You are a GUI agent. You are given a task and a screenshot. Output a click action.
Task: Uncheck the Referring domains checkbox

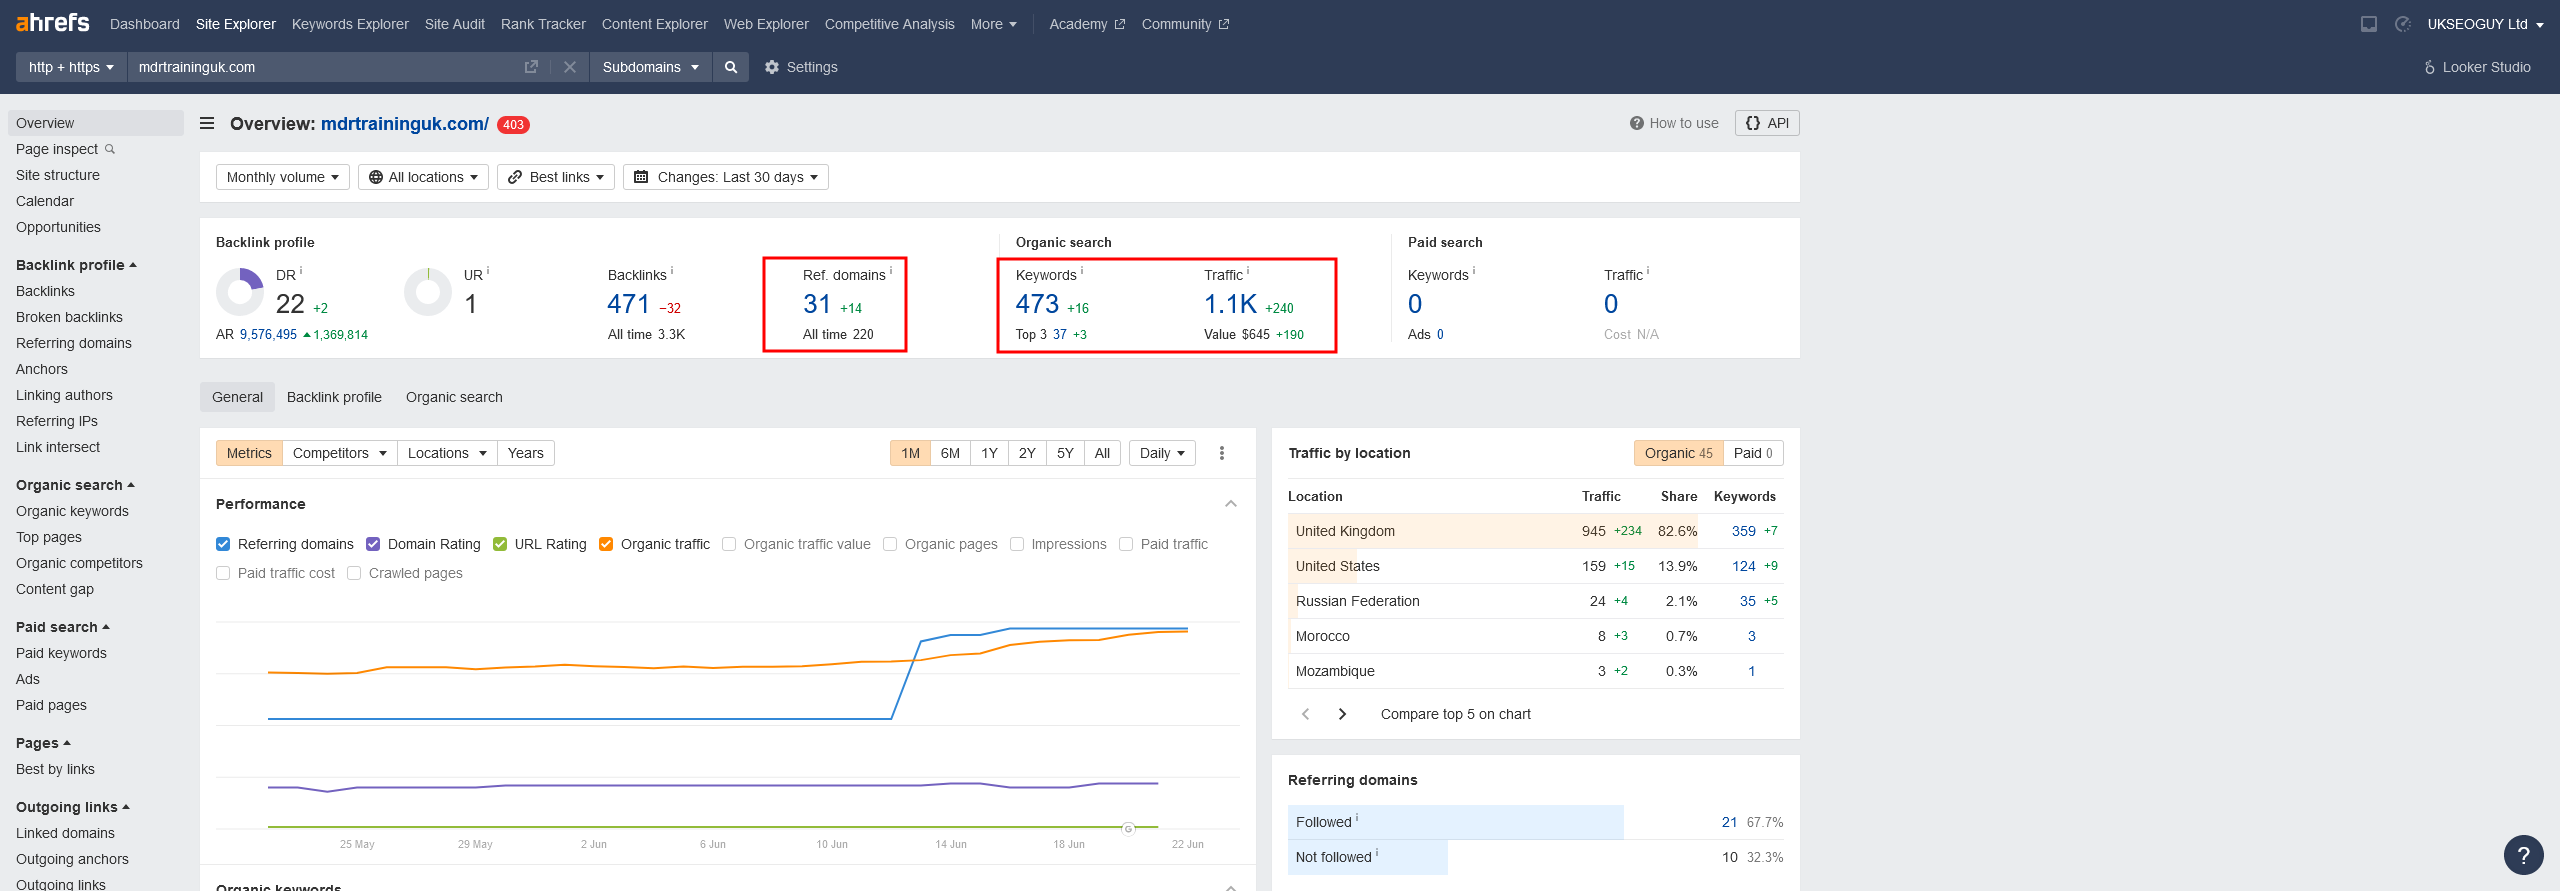[223, 544]
